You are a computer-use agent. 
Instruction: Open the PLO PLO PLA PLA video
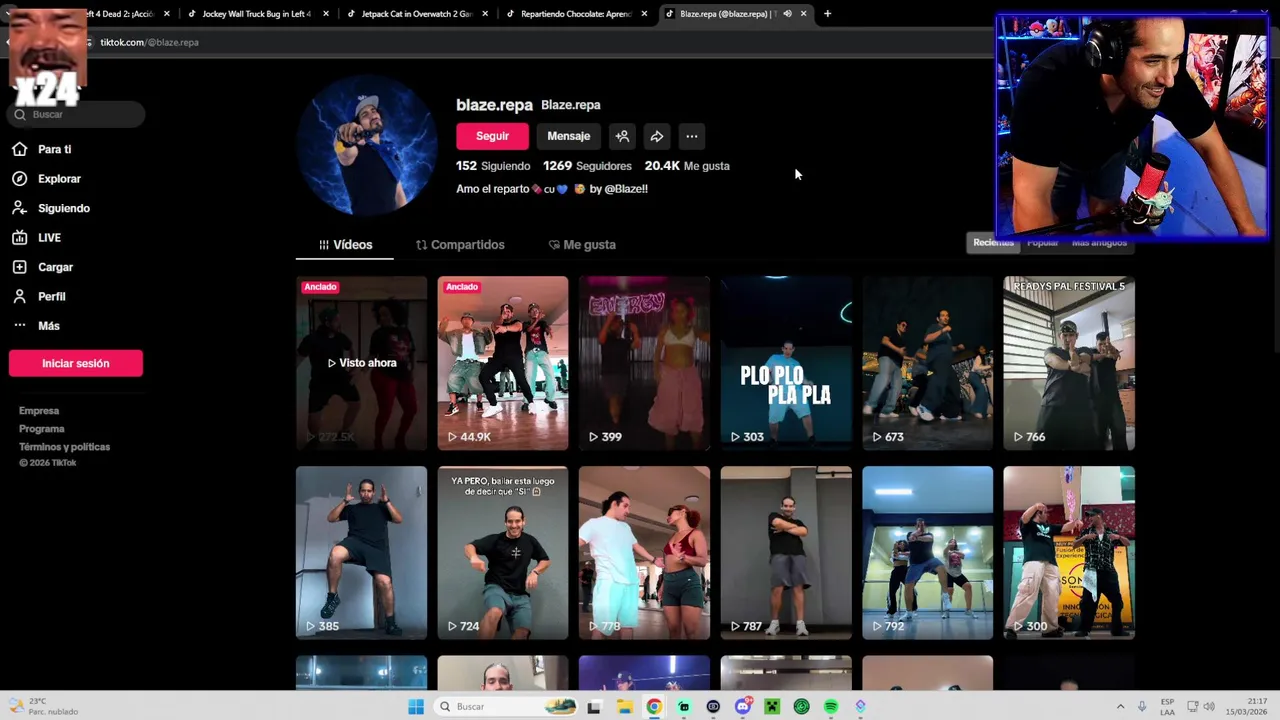[786, 363]
